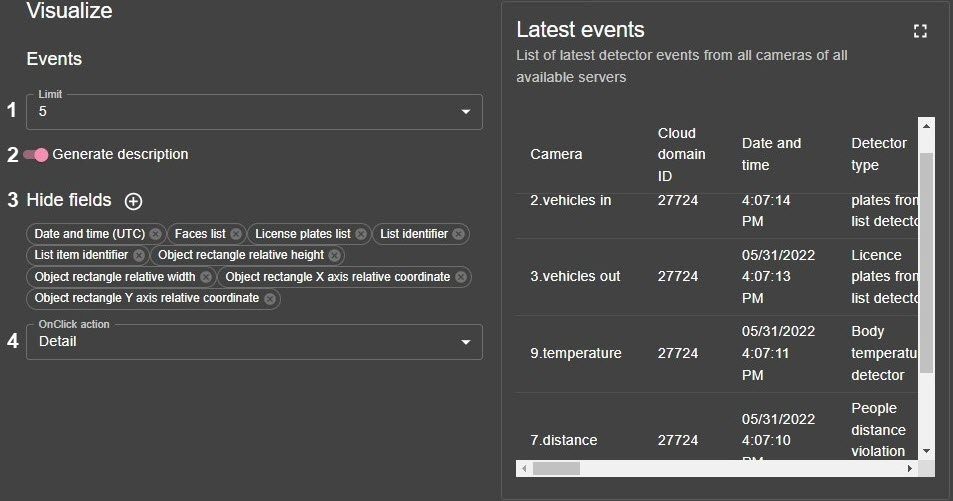Remove the 'List item identifier' chip

pos(138,255)
